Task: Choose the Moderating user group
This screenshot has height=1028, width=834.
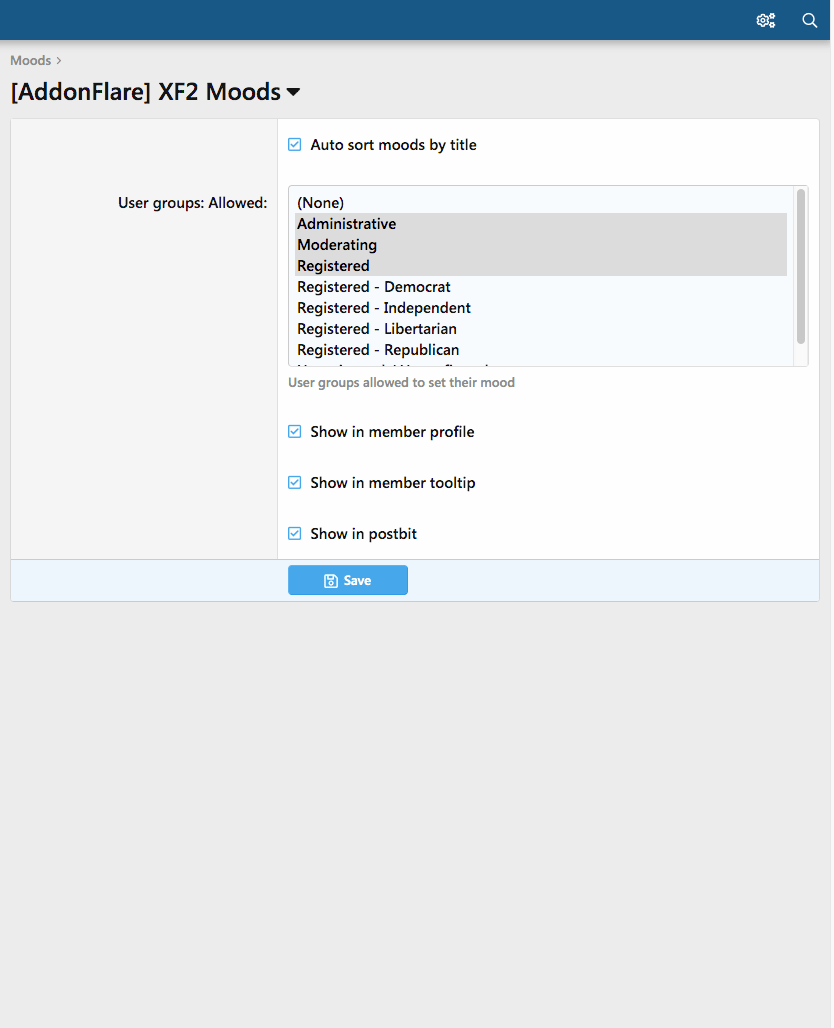Action: [x=337, y=245]
